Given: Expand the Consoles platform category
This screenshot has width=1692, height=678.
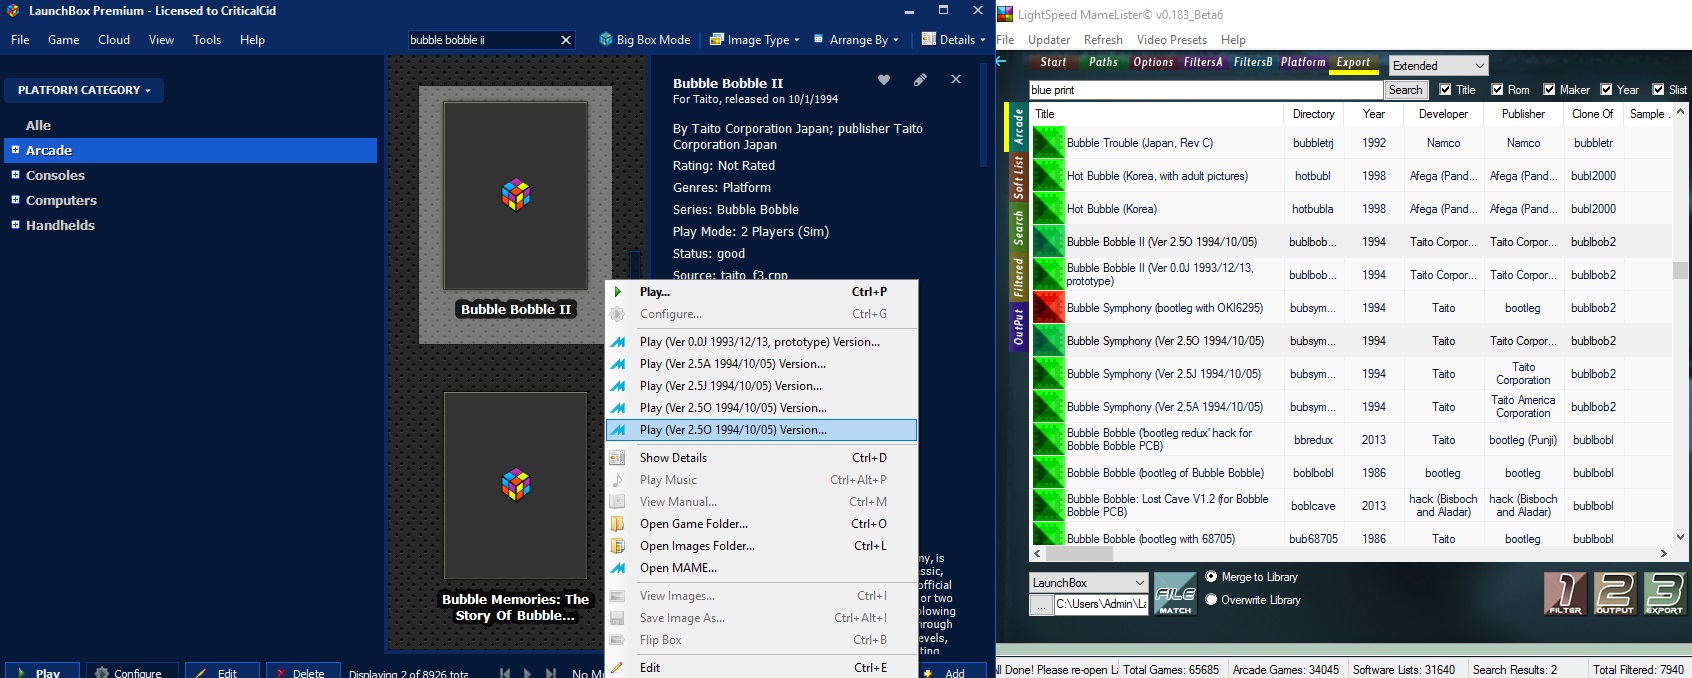Looking at the screenshot, I should click(x=15, y=175).
